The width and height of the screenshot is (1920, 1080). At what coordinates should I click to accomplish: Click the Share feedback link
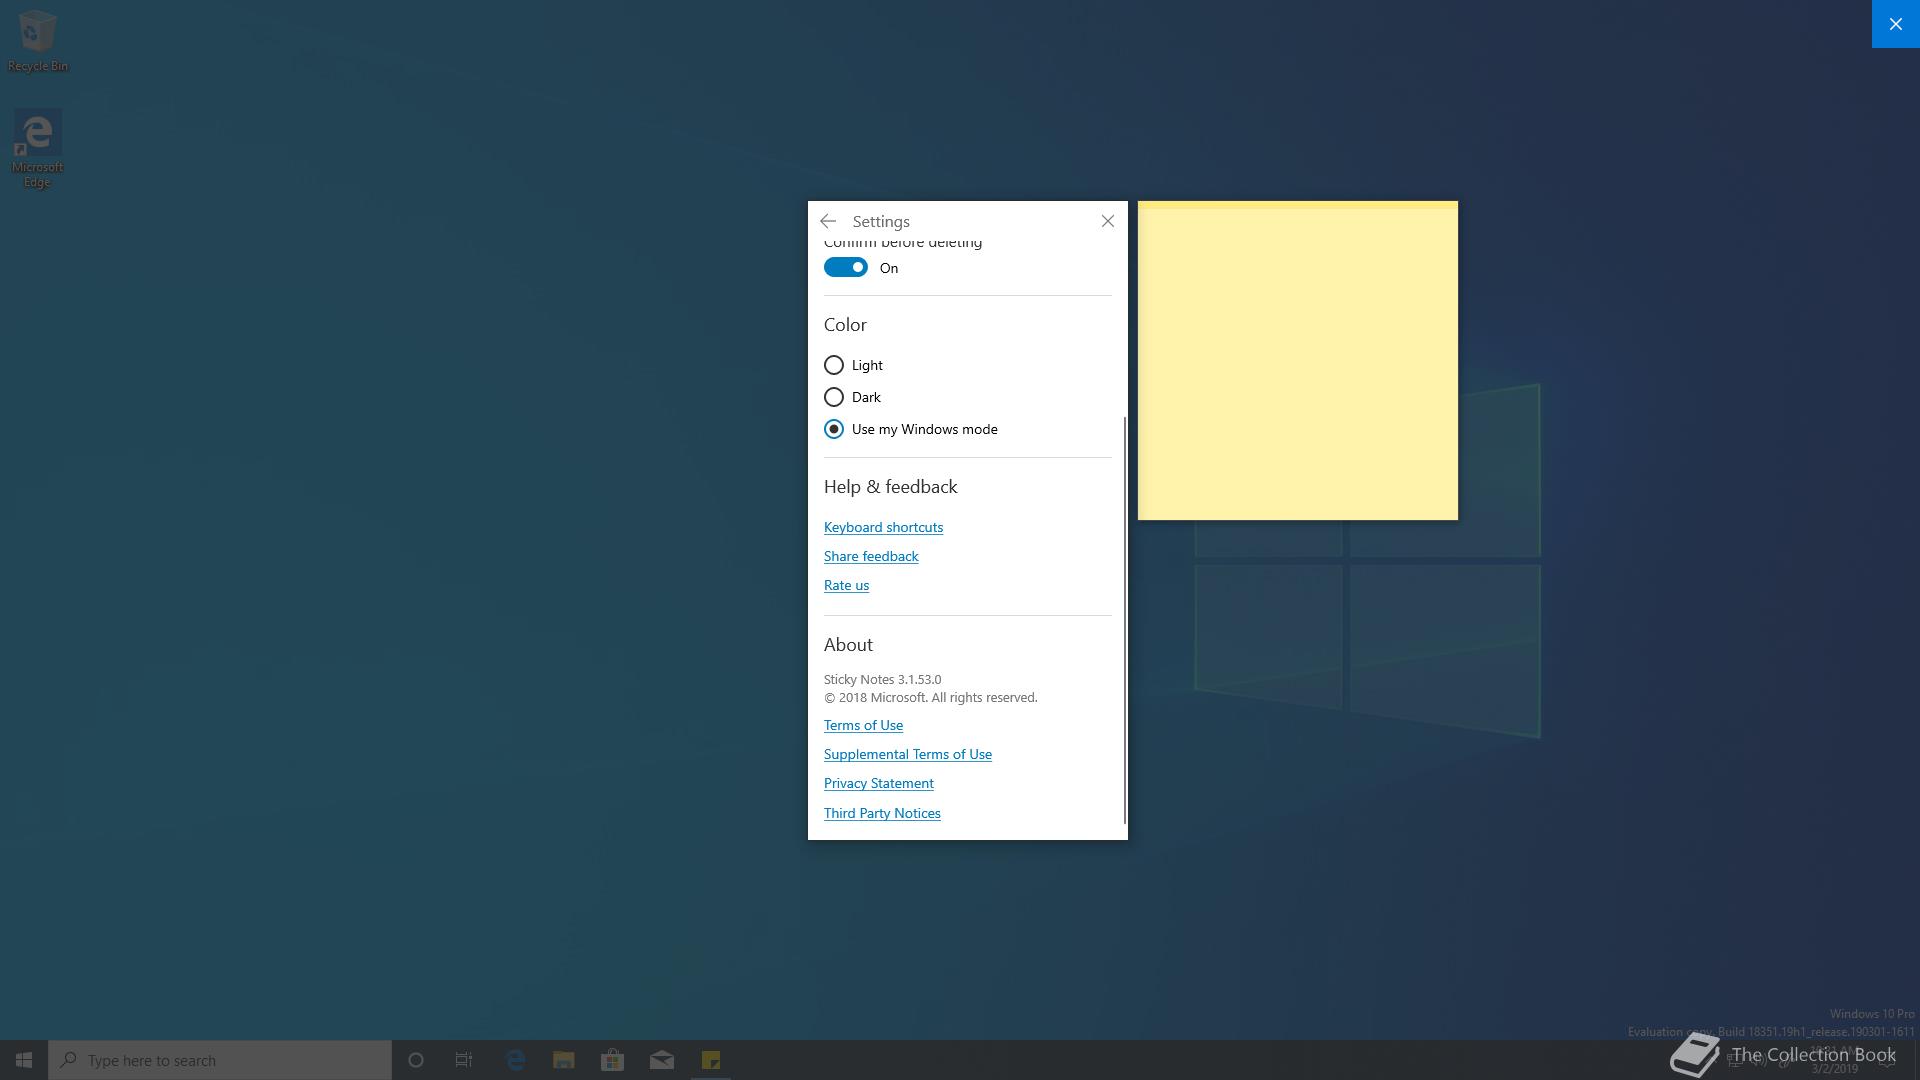pyautogui.click(x=871, y=556)
